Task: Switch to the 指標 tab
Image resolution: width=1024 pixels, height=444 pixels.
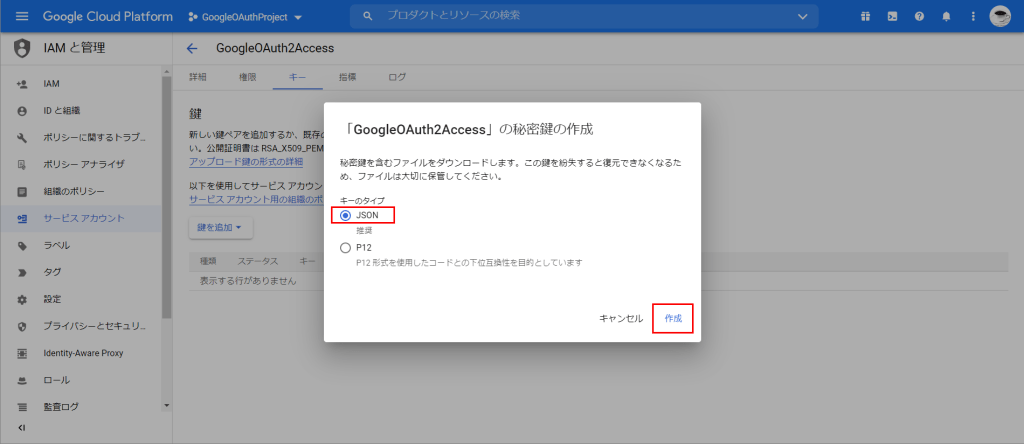Action: (347, 77)
